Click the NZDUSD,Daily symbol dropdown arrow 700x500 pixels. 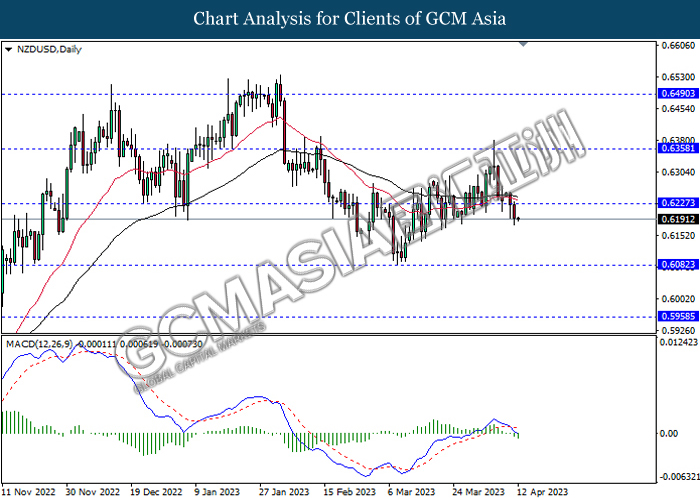[x=8, y=50]
